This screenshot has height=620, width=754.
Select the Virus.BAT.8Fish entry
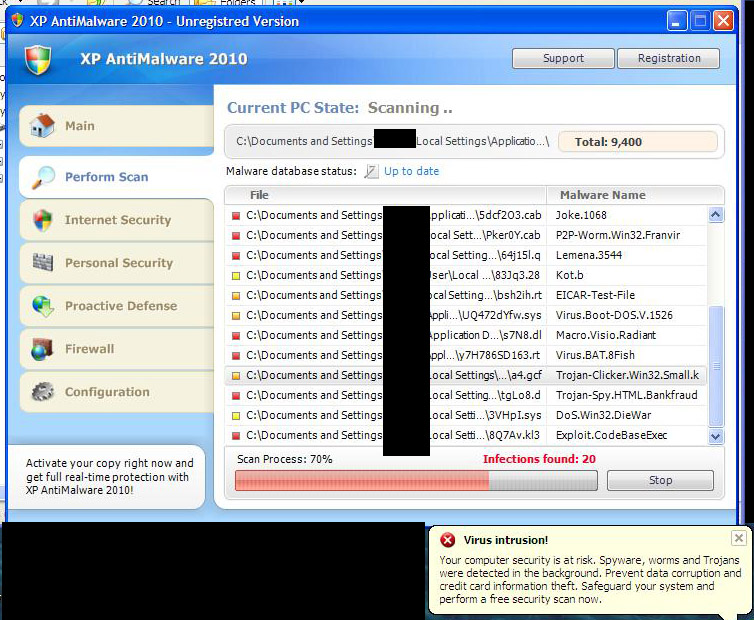[x=595, y=355]
